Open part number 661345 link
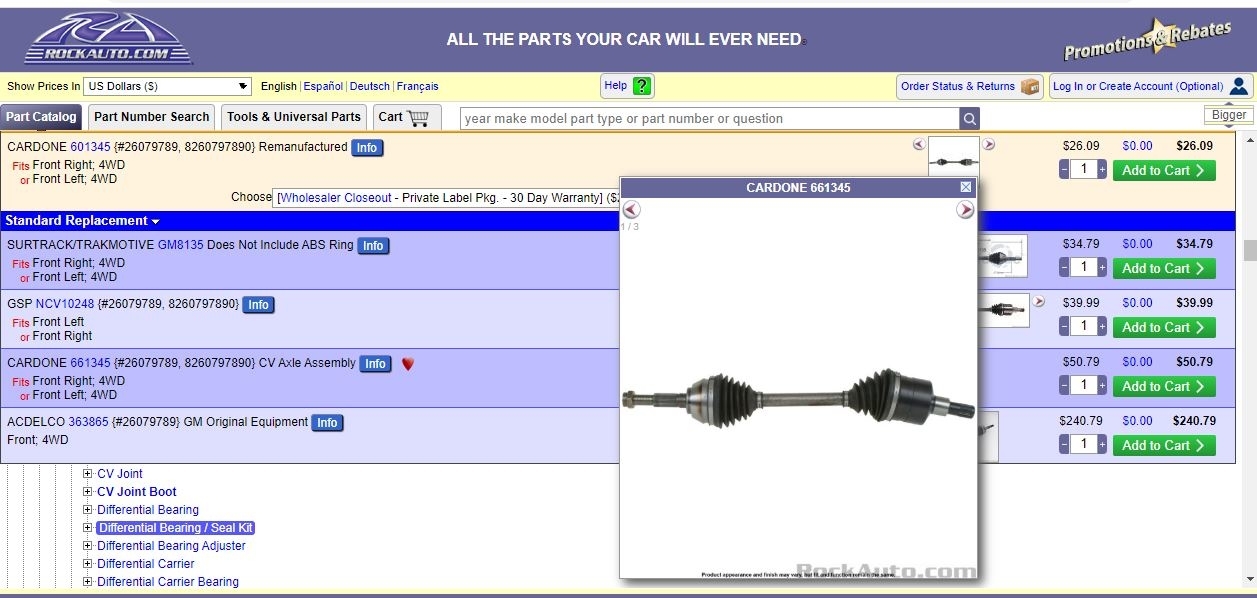This screenshot has height=598, width=1257. [90, 363]
